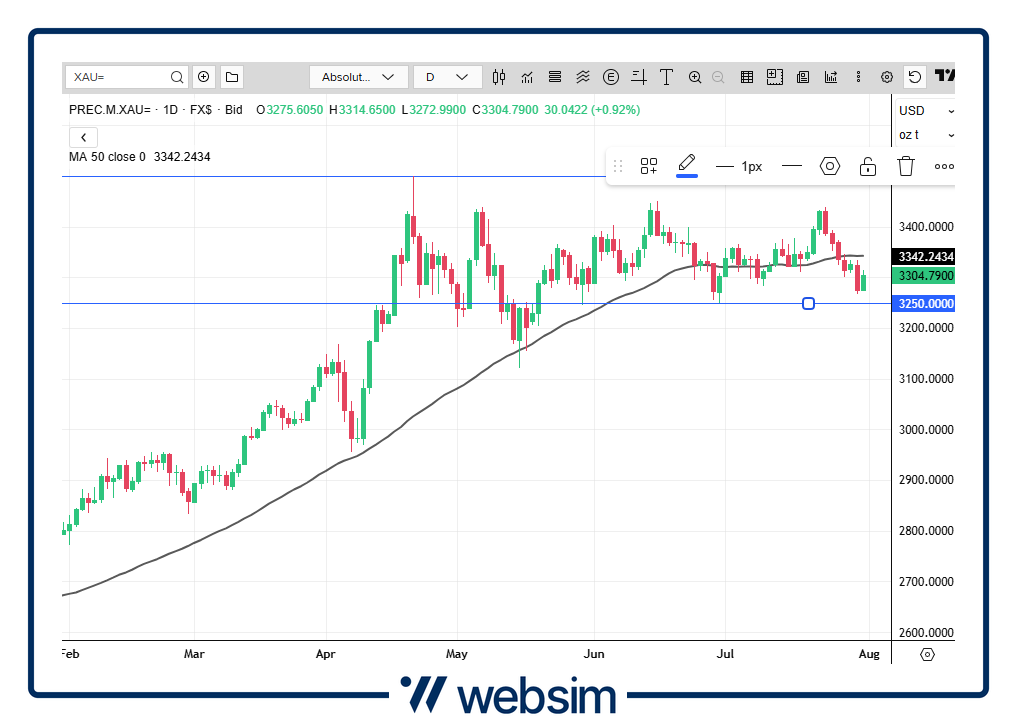Toggle the lock on the drawing

click(868, 166)
